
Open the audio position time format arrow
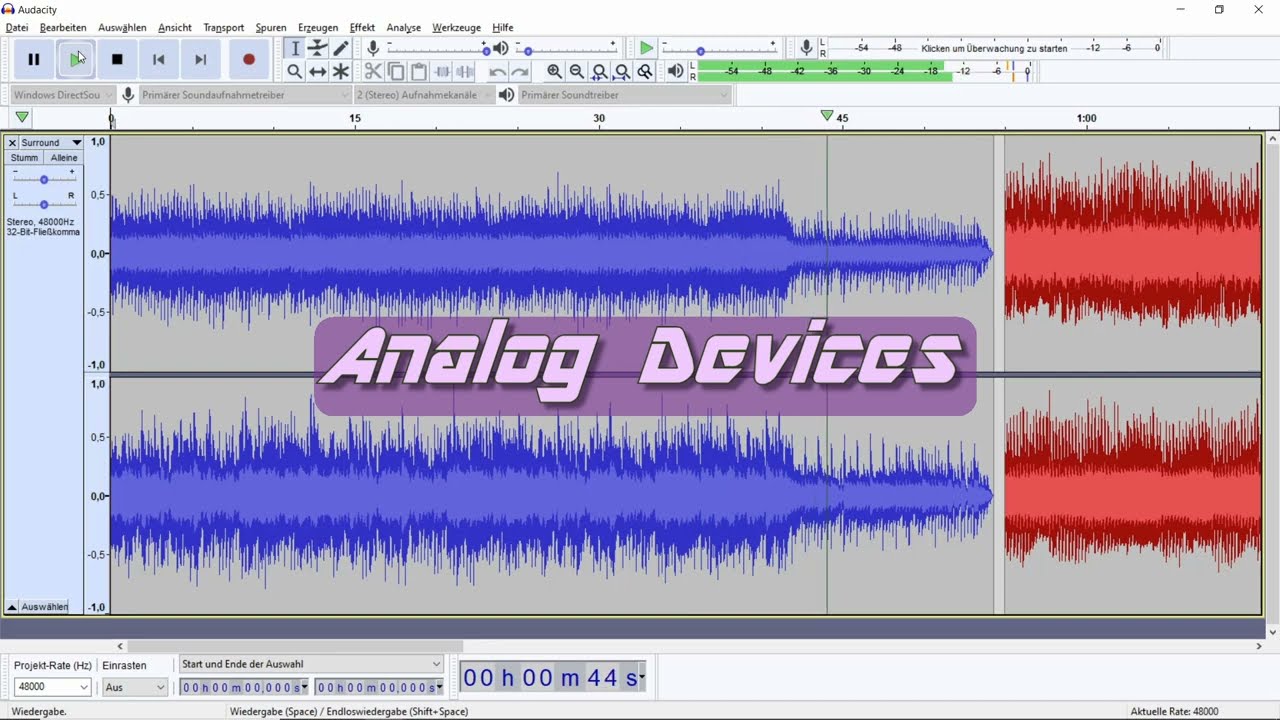point(641,678)
